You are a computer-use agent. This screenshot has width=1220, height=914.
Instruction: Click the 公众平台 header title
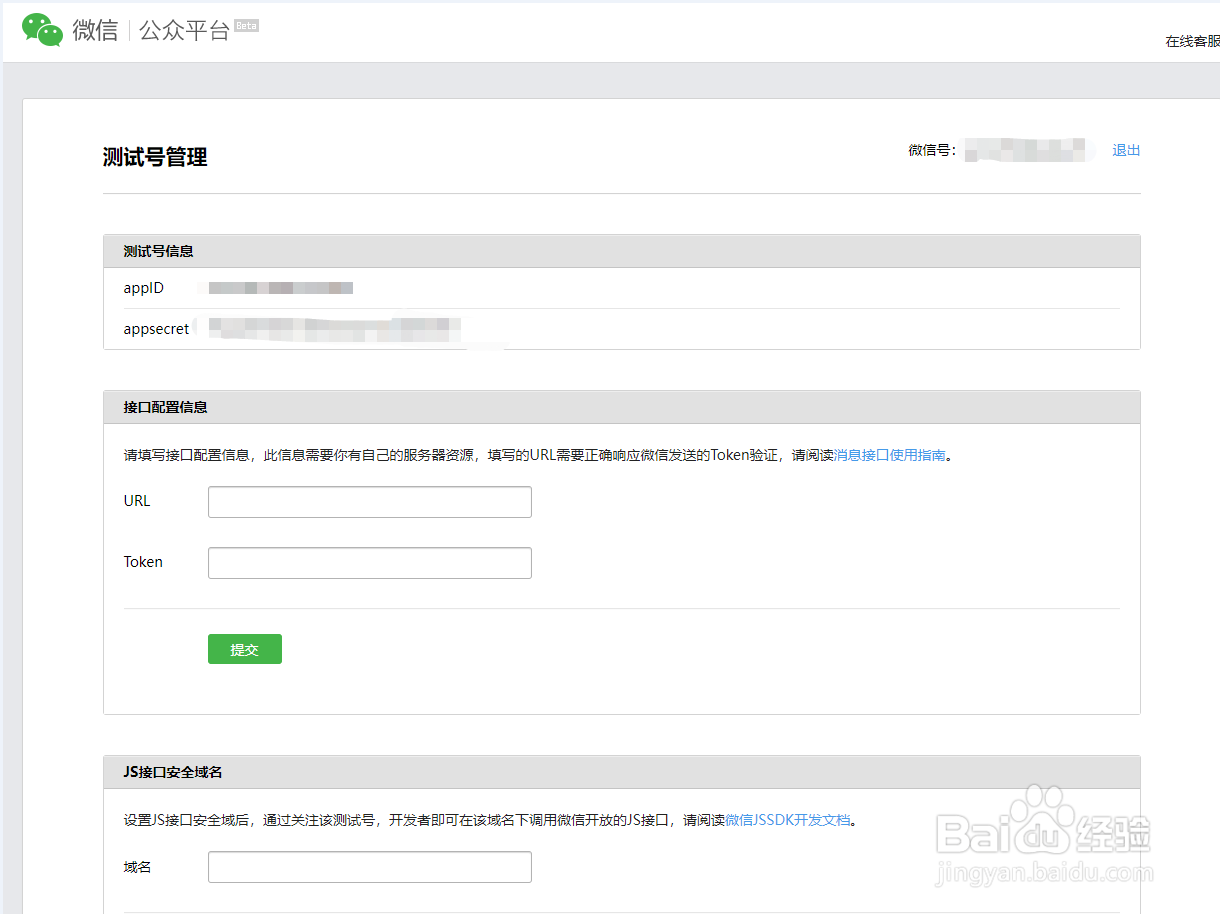[x=184, y=30]
